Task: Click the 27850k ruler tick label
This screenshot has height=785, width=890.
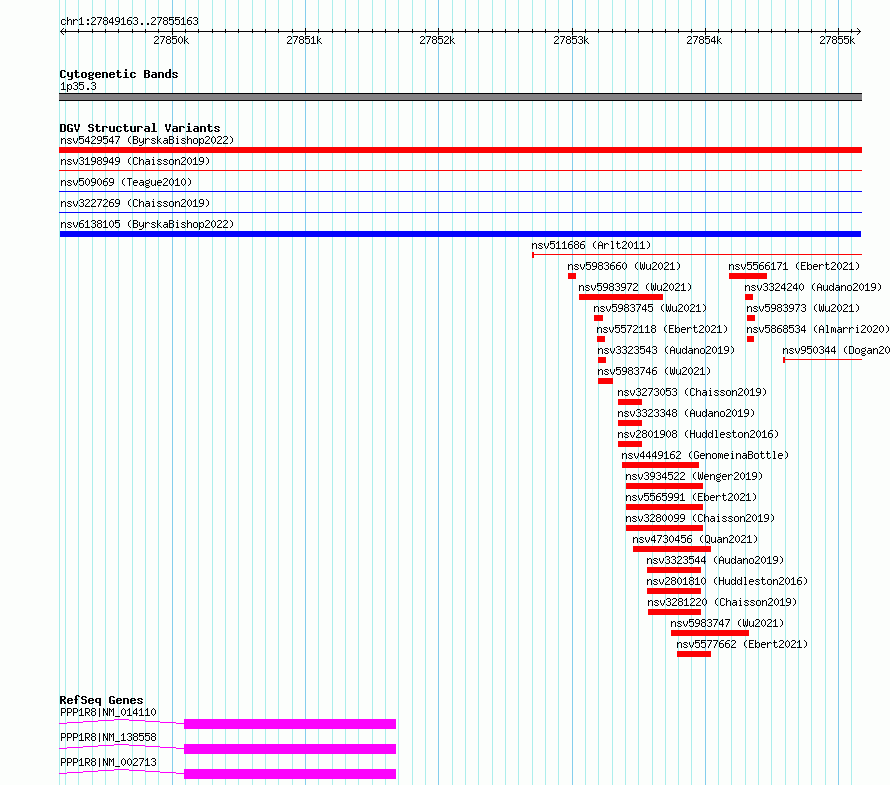Action: [171, 40]
